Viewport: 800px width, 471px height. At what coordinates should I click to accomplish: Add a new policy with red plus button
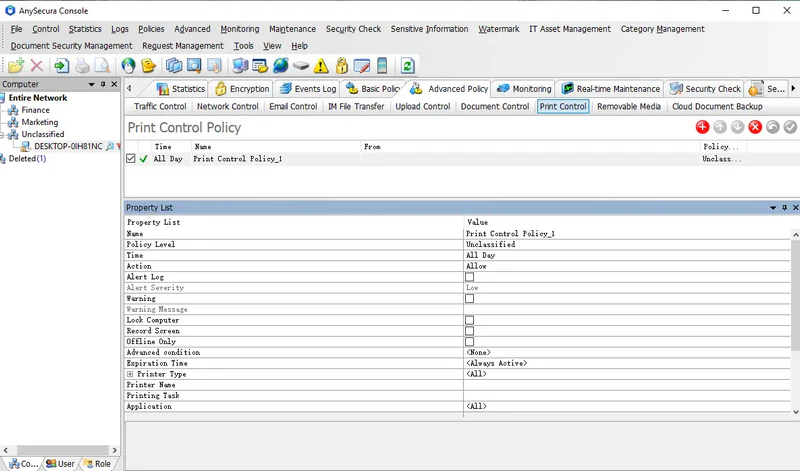click(703, 127)
